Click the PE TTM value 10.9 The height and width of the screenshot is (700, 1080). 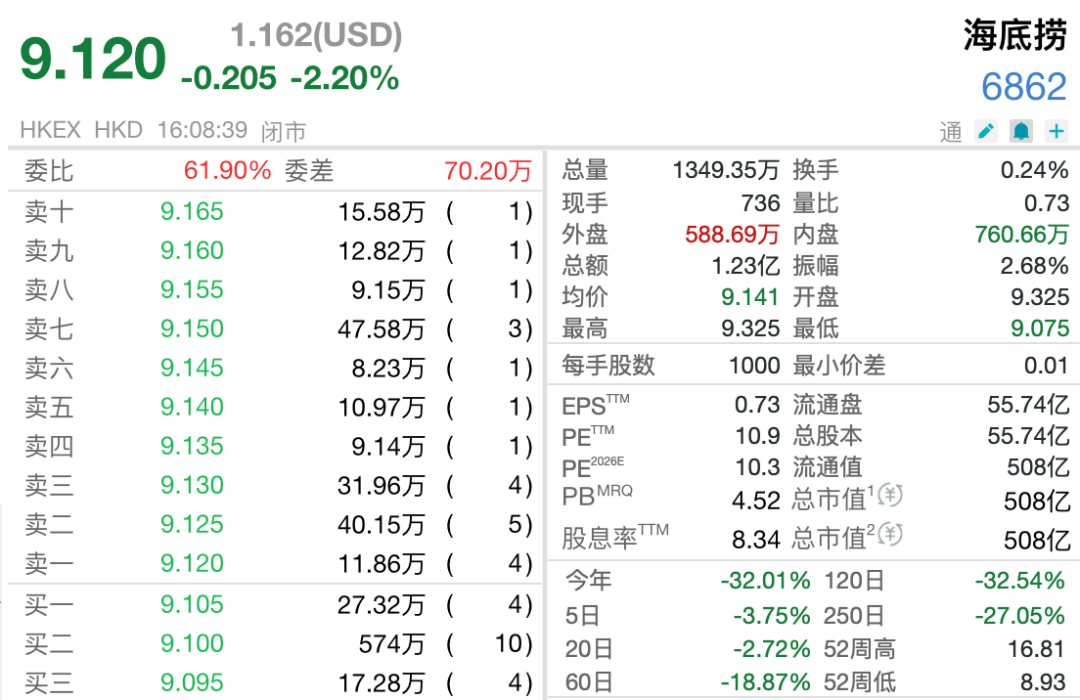758,435
